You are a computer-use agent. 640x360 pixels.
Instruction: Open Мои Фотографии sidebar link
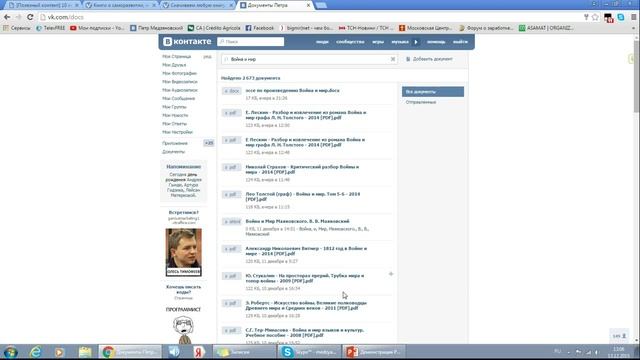pyautogui.click(x=179, y=73)
